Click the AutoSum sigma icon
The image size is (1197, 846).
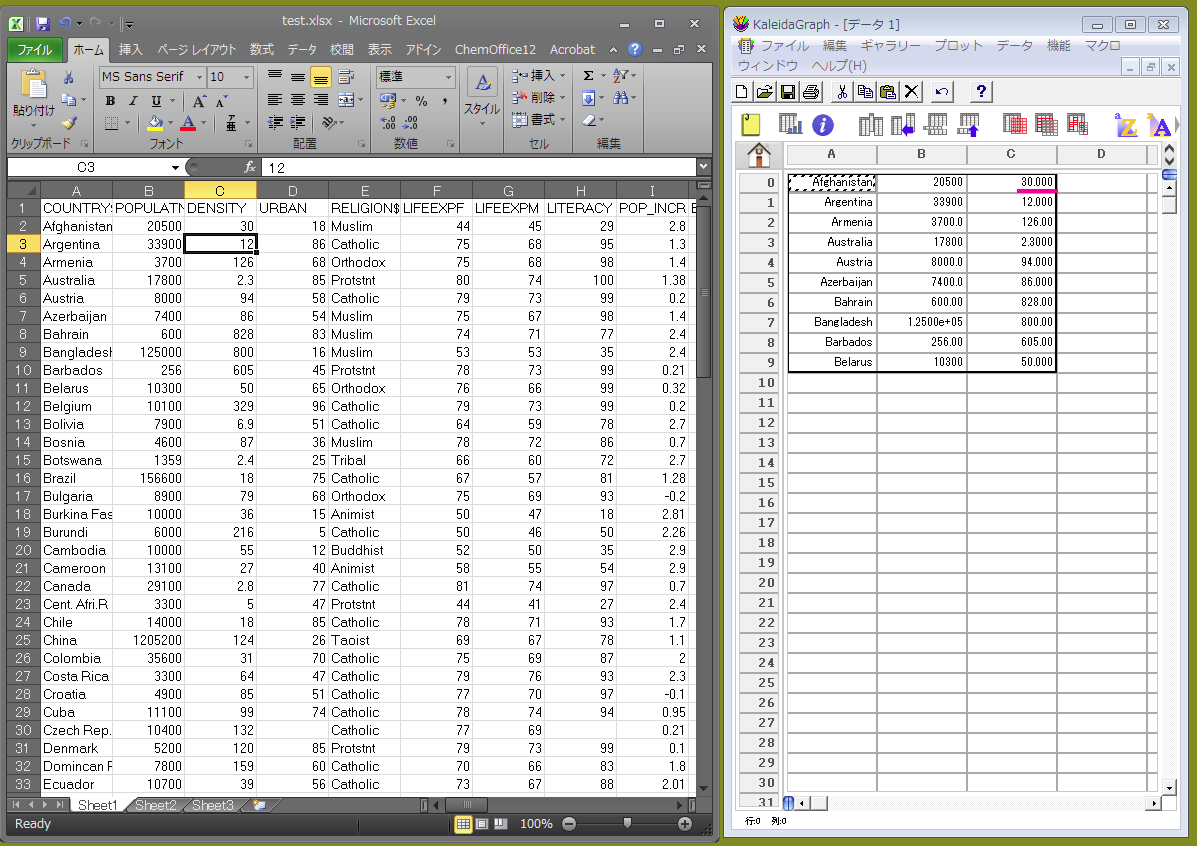[589, 76]
